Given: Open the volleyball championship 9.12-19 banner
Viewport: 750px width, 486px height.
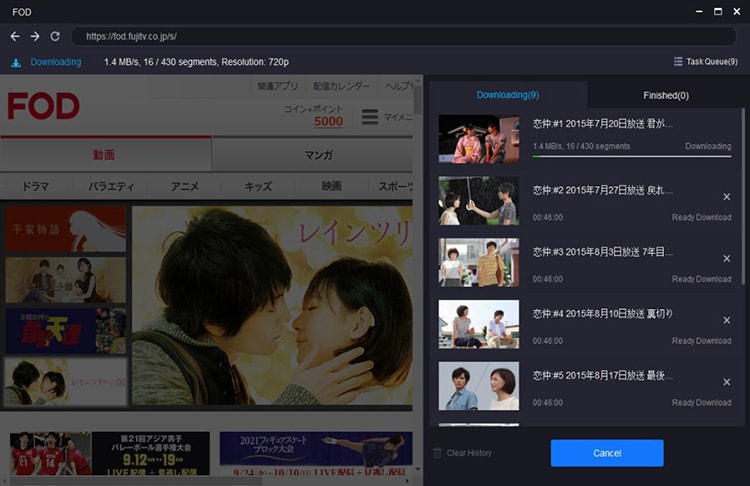Looking at the screenshot, I should pos(110,453).
